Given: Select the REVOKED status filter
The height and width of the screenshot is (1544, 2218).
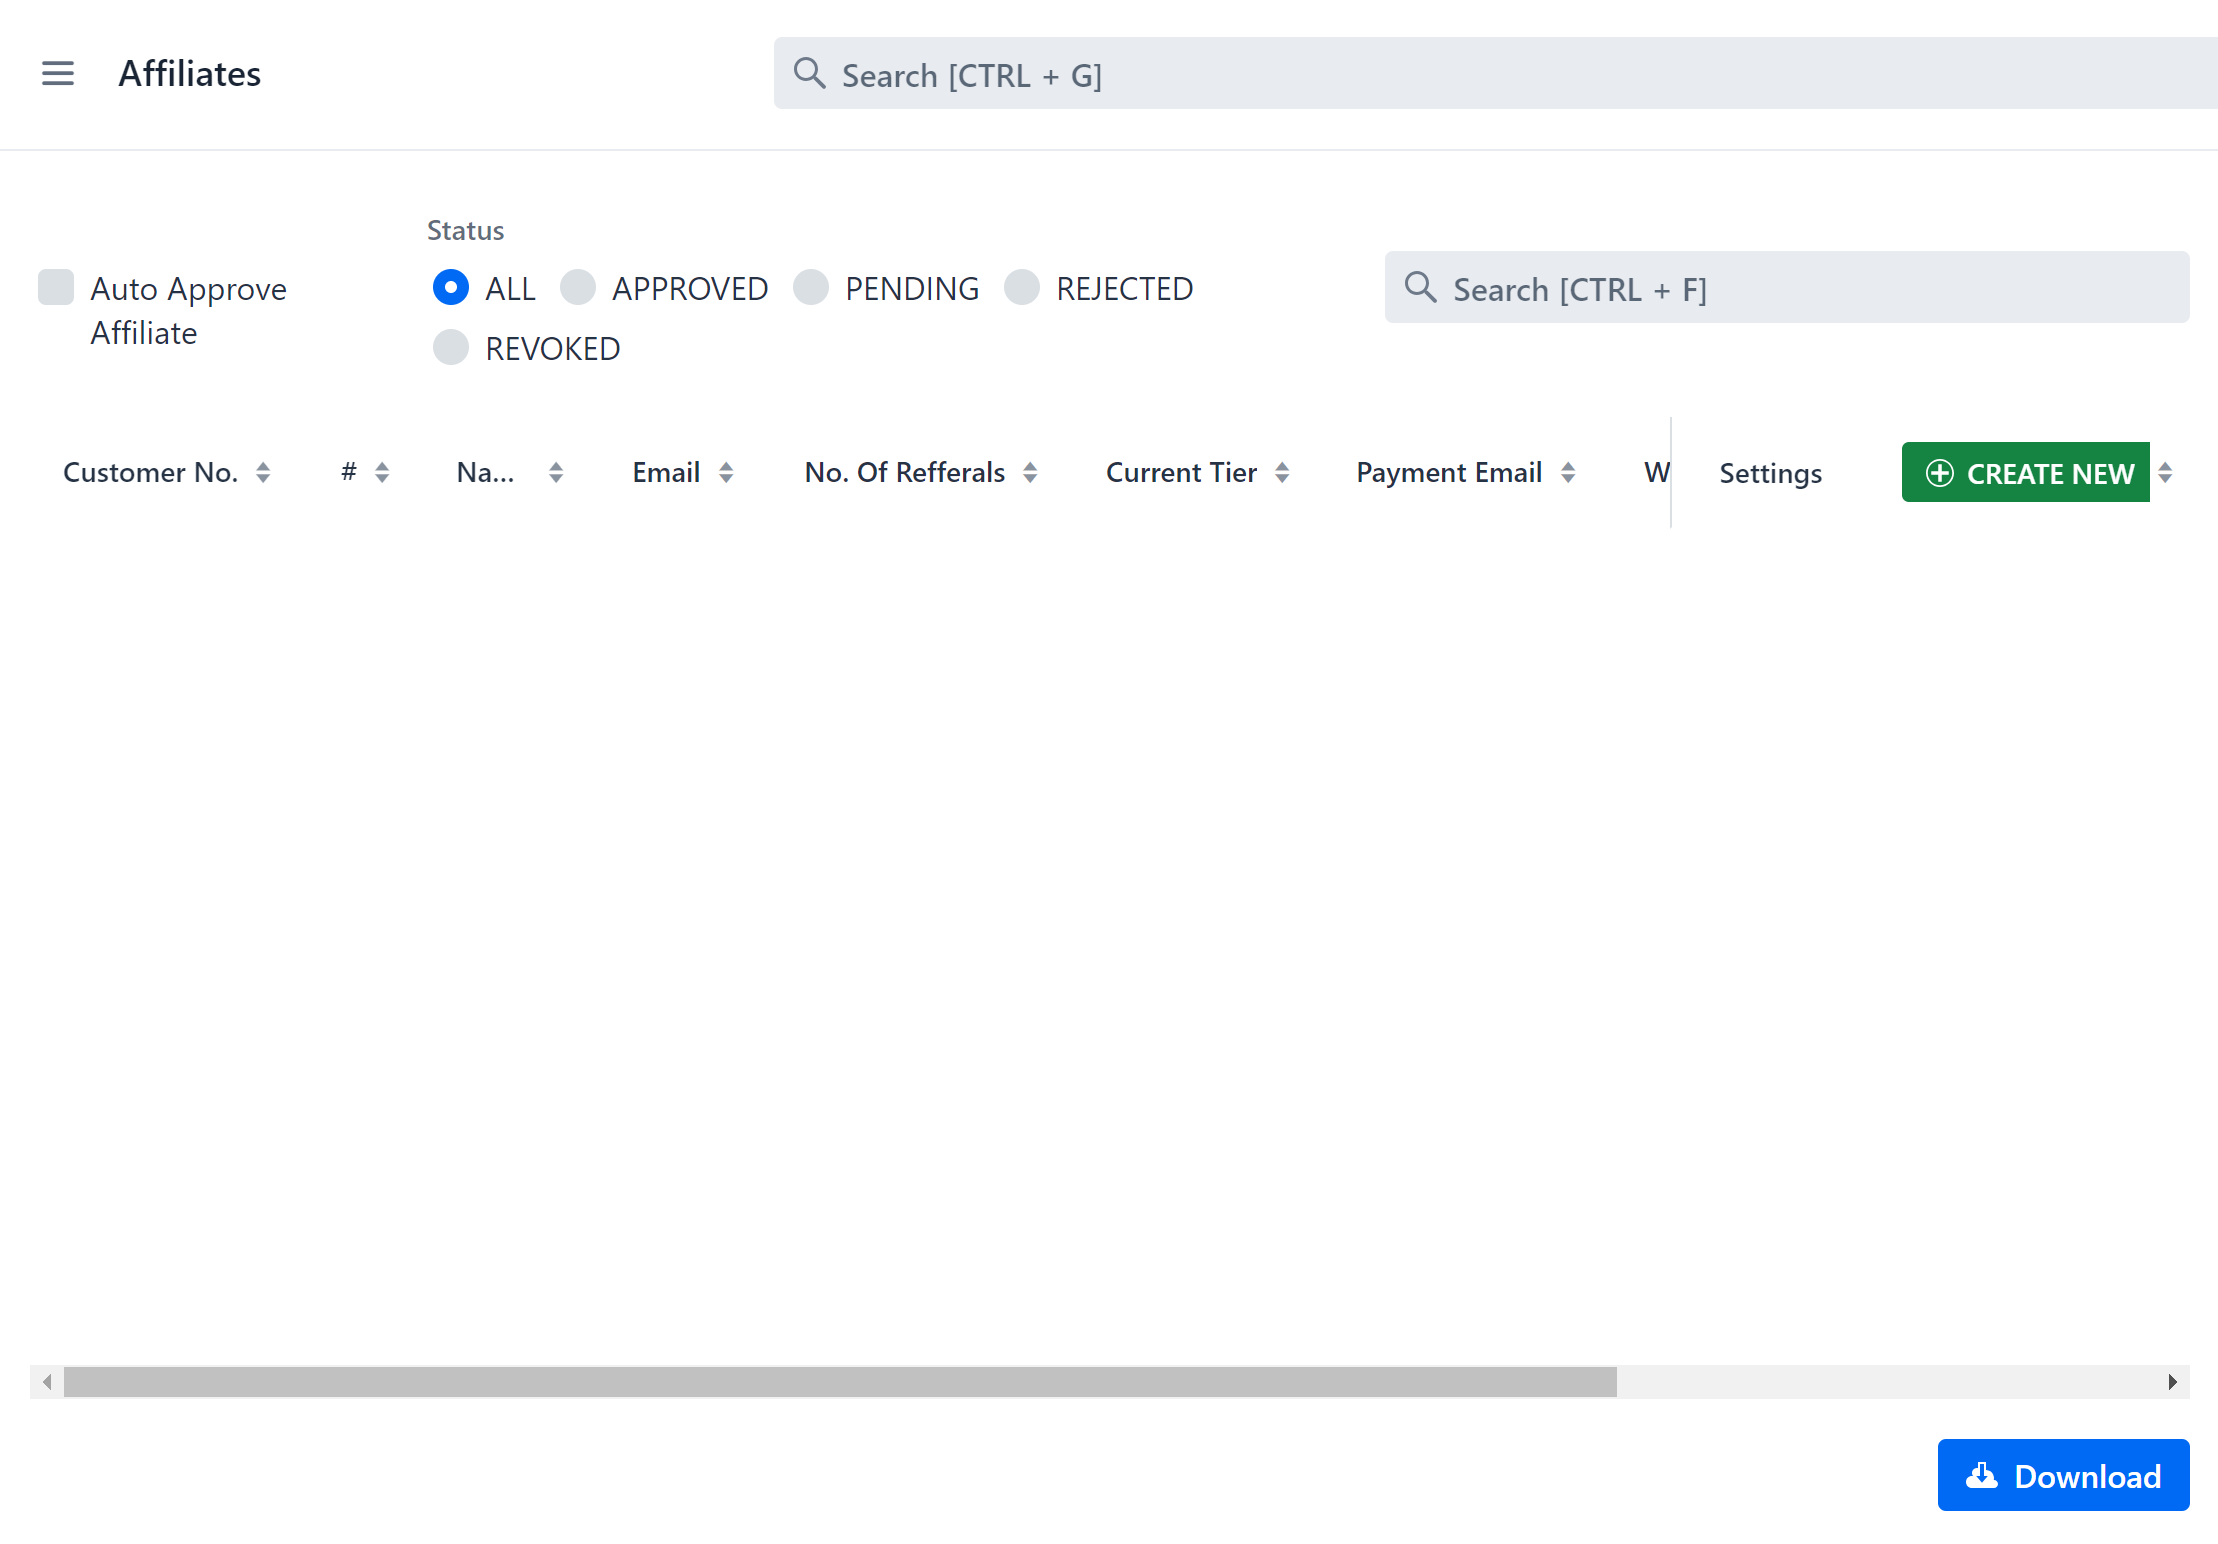Looking at the screenshot, I should 450,347.
